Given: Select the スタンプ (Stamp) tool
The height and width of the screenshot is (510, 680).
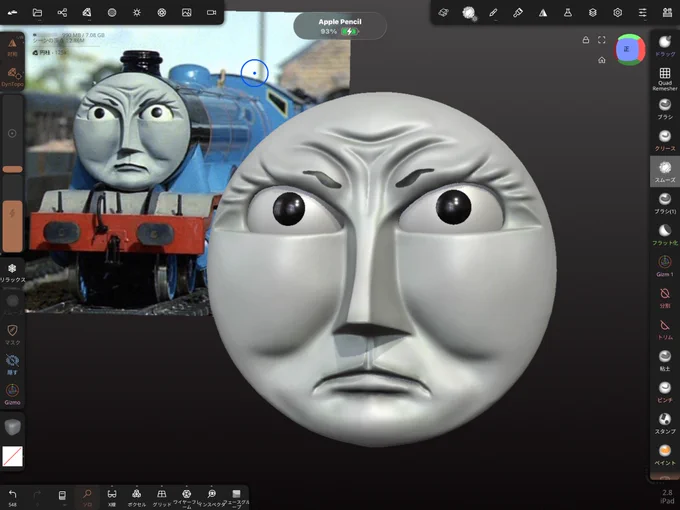Looking at the screenshot, I should point(665,424).
